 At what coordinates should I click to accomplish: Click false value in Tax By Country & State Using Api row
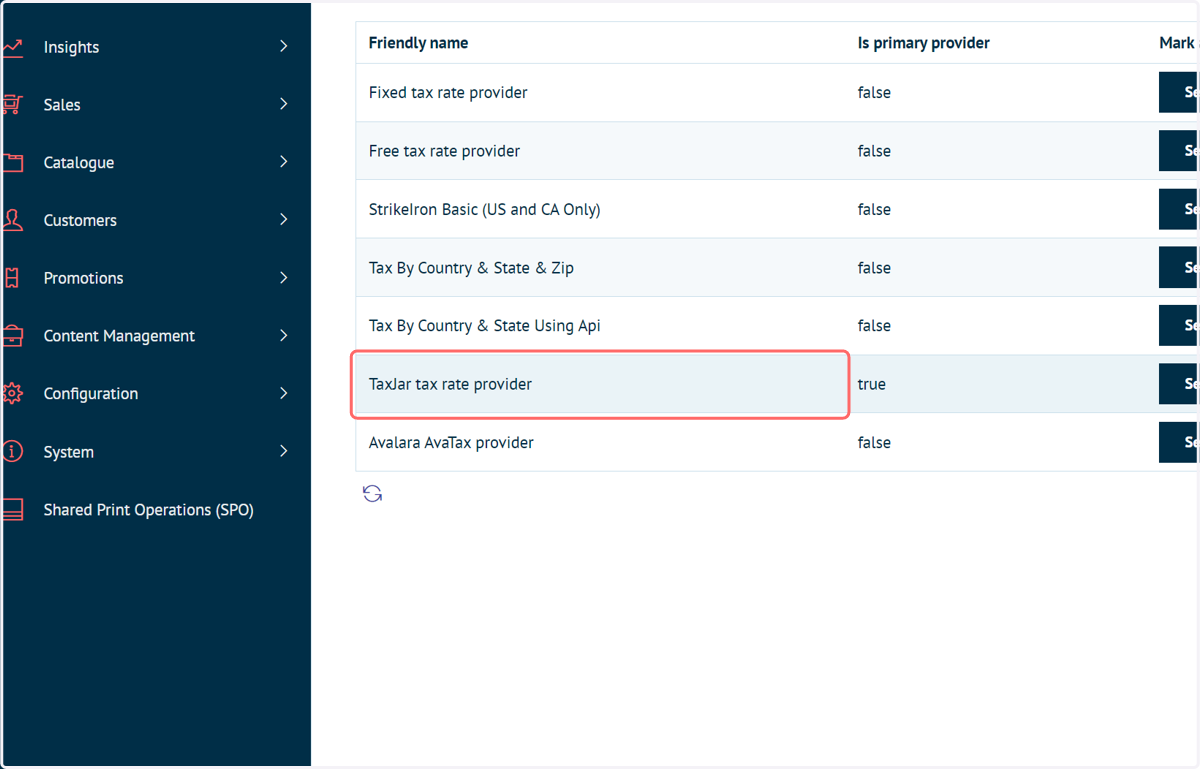pos(874,325)
